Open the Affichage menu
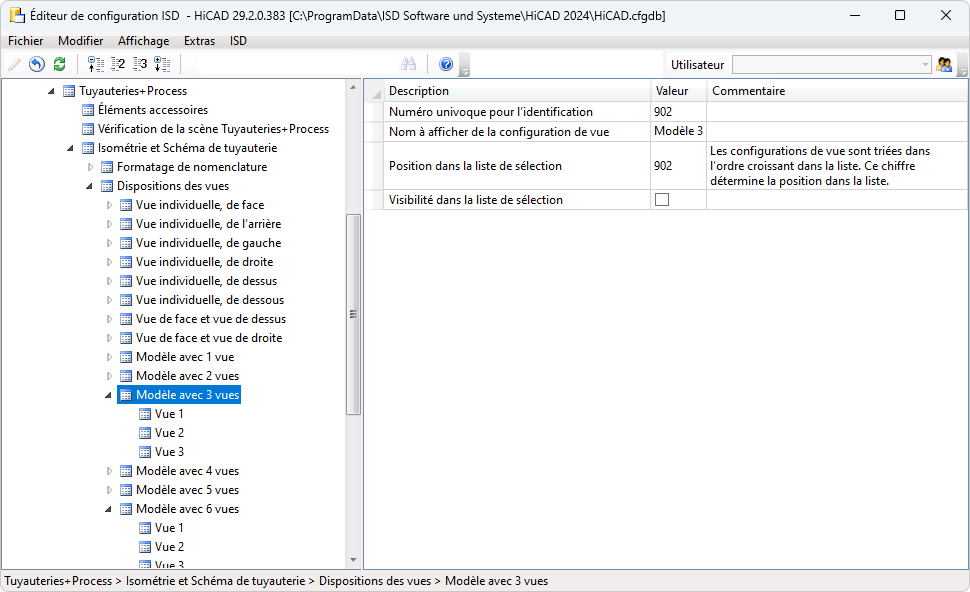The width and height of the screenshot is (970, 592). [x=144, y=41]
